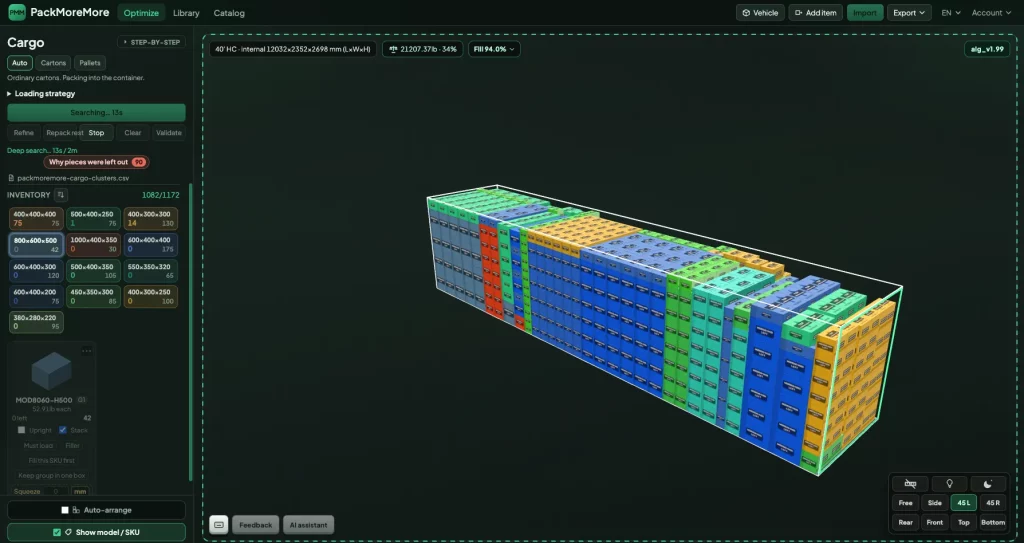Switch to the Library tab
The width and height of the screenshot is (1024, 543).
pyautogui.click(x=186, y=12)
